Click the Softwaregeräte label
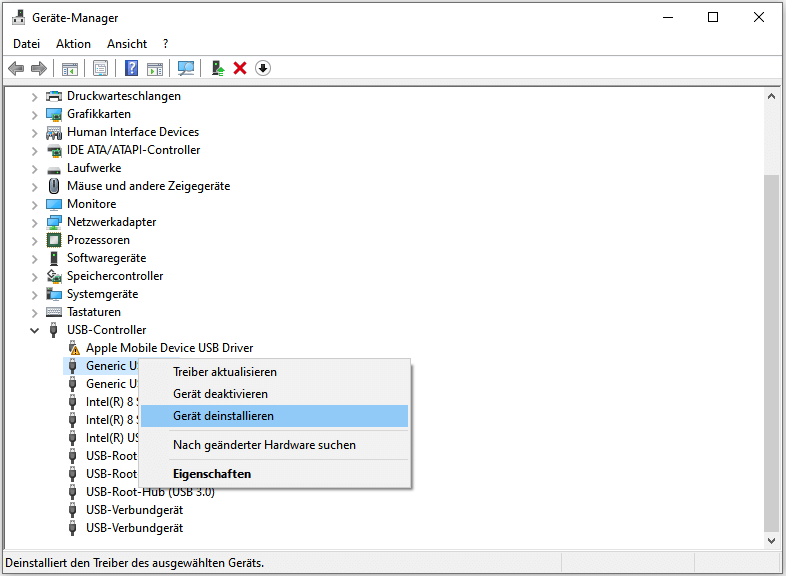This screenshot has height=576, width=786. click(x=106, y=258)
